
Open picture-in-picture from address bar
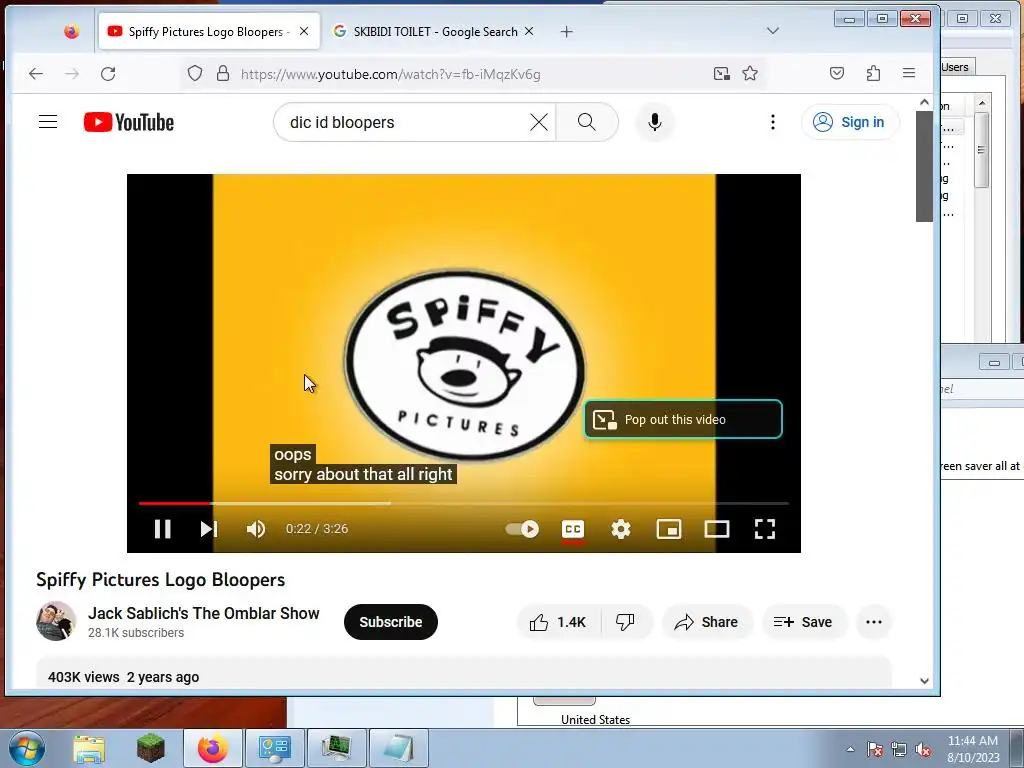pyautogui.click(x=722, y=74)
